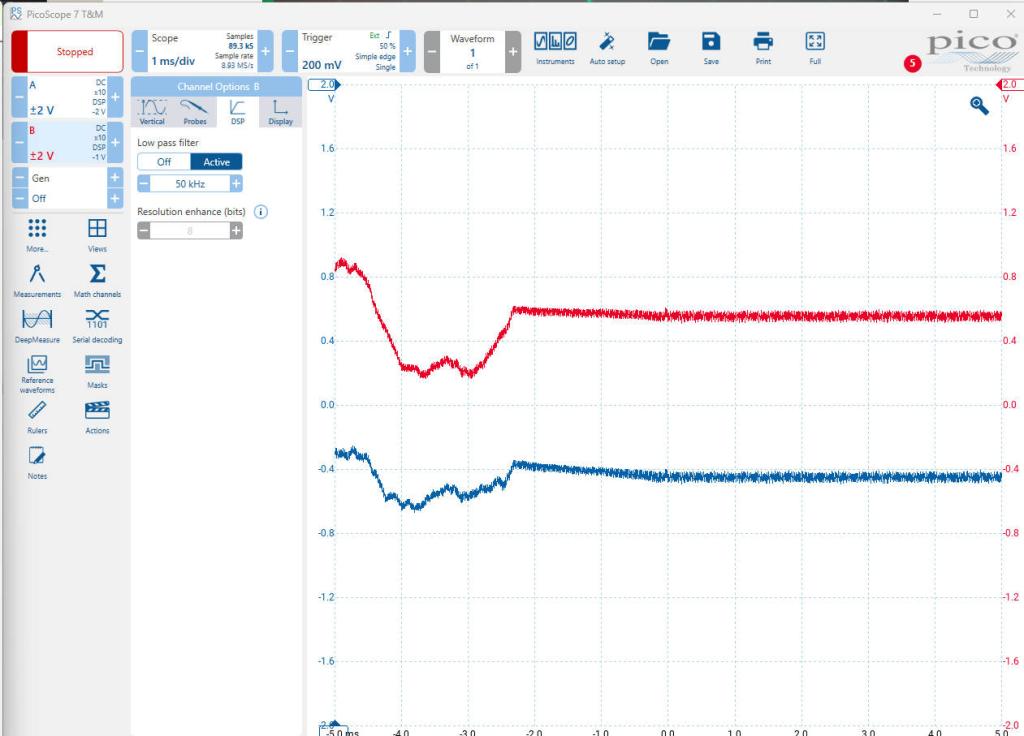Click the Save button
This screenshot has width=1024, height=736.
(710, 47)
